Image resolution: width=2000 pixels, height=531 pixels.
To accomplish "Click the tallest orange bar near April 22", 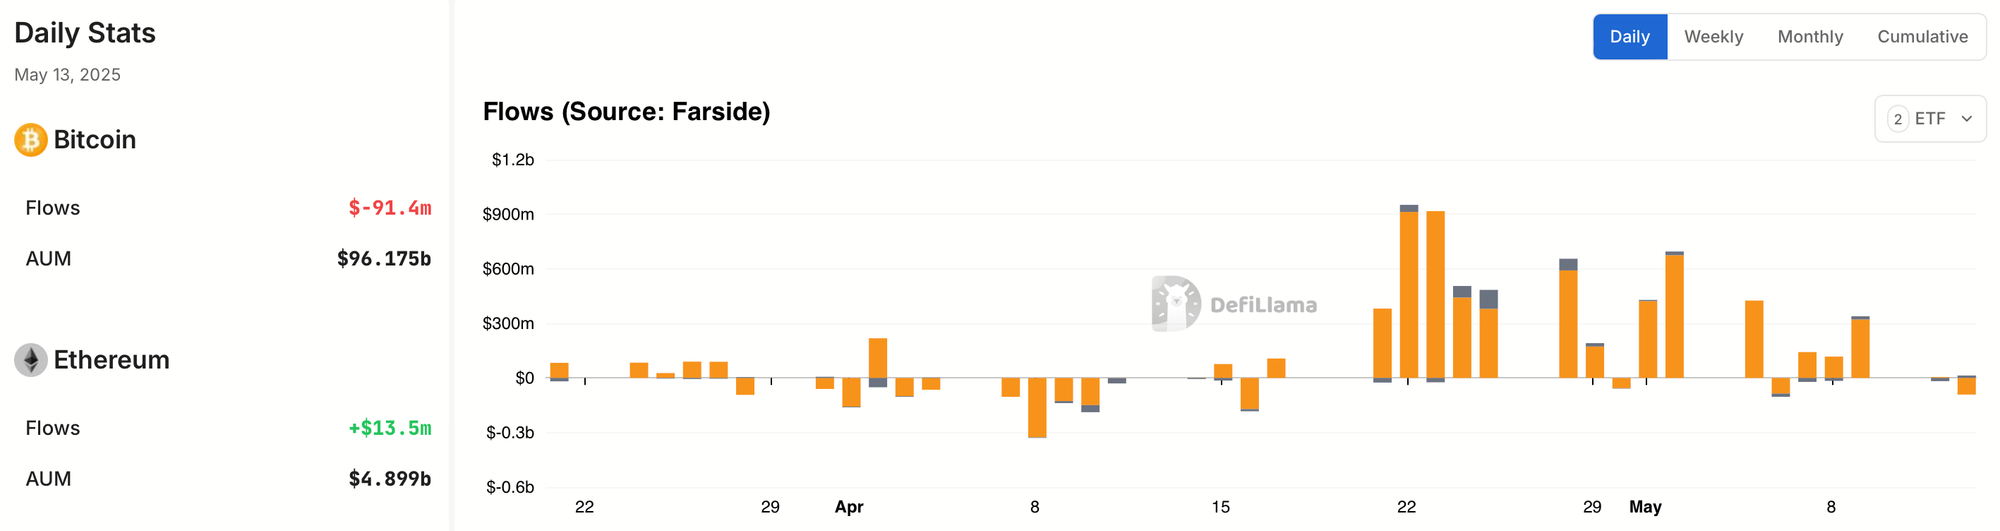I will tap(1409, 295).
